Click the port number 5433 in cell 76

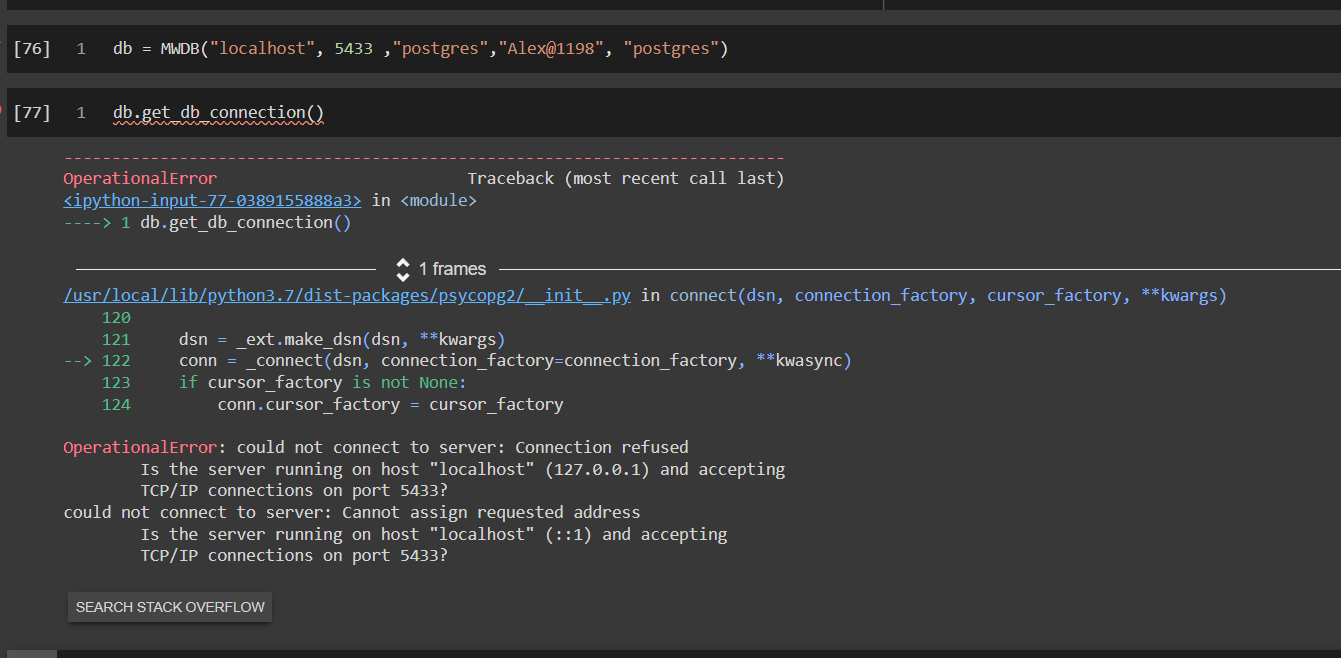pyautogui.click(x=354, y=49)
